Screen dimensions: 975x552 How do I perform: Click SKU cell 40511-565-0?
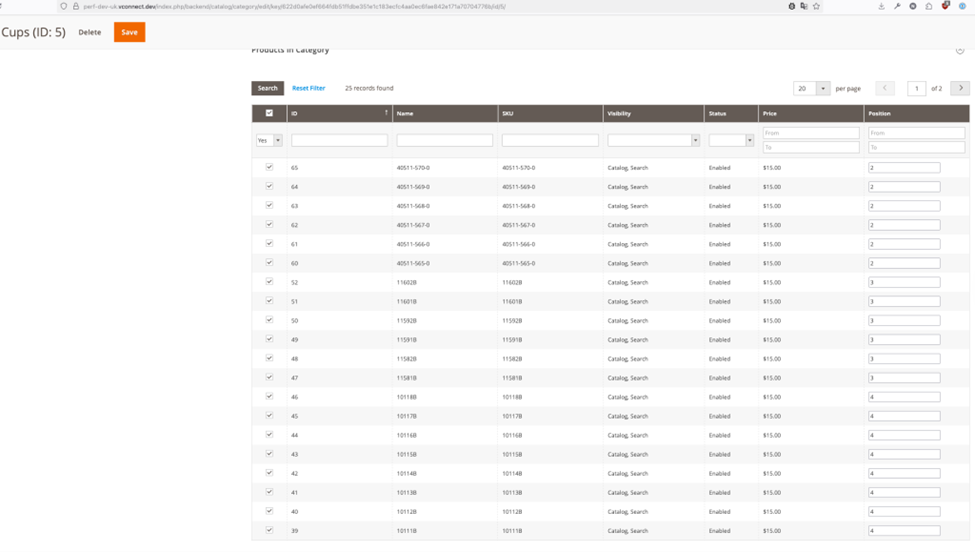tap(519, 263)
